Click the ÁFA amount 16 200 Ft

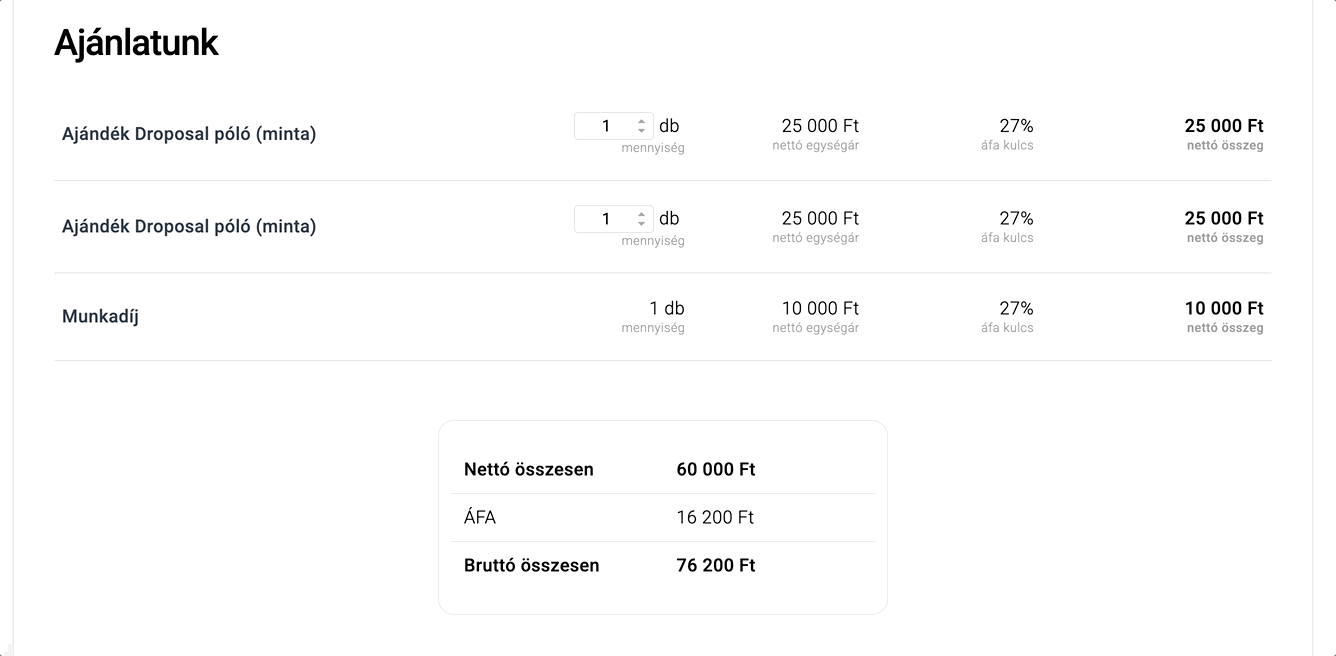[x=715, y=517]
